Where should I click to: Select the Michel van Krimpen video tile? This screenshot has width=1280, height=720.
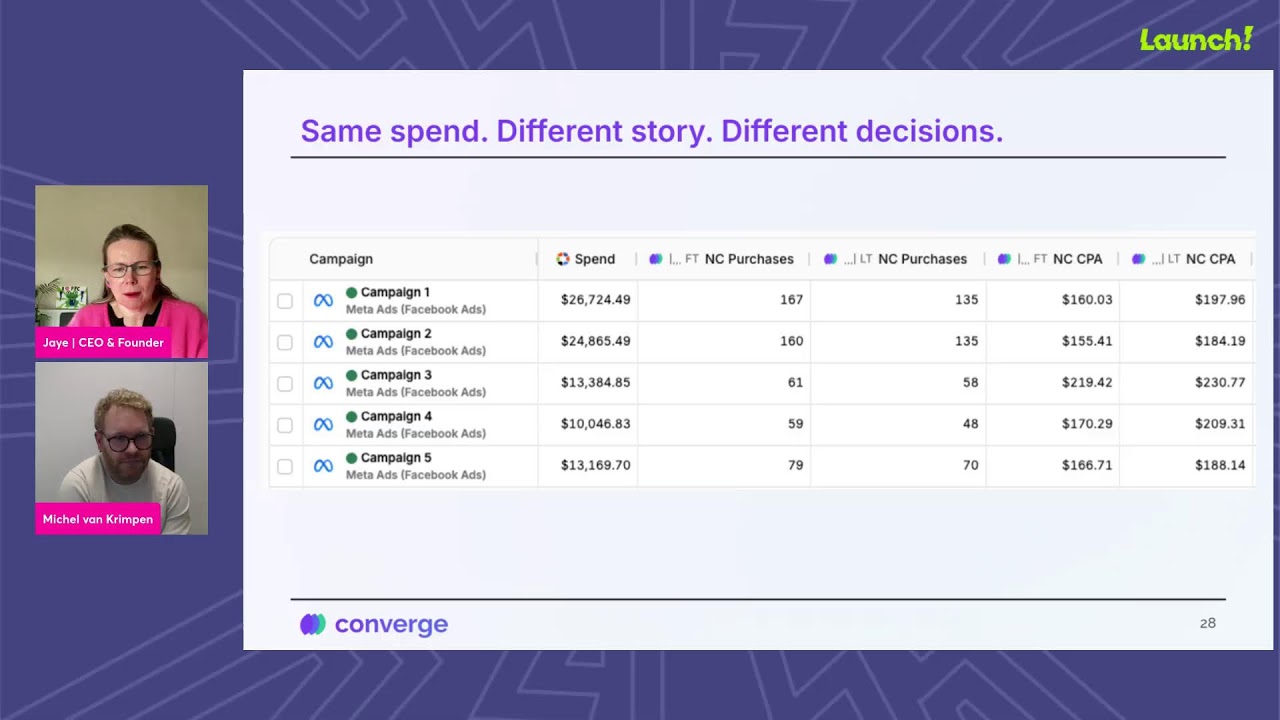tap(121, 448)
